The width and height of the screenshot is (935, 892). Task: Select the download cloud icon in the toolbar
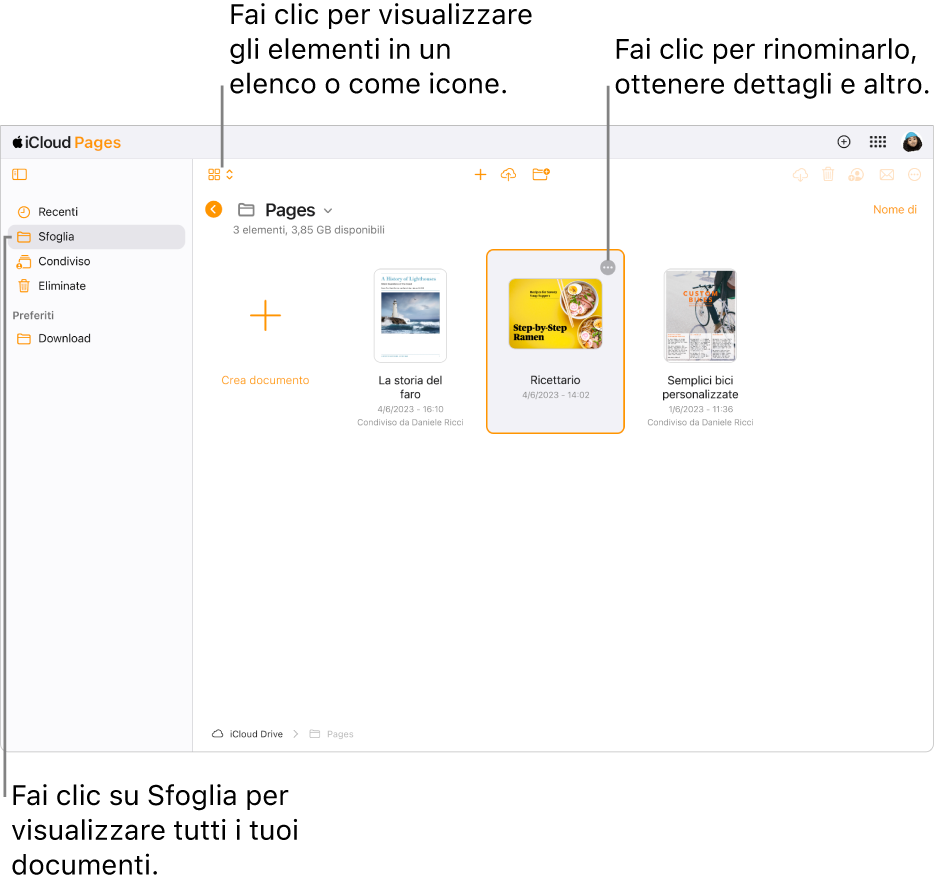799,174
